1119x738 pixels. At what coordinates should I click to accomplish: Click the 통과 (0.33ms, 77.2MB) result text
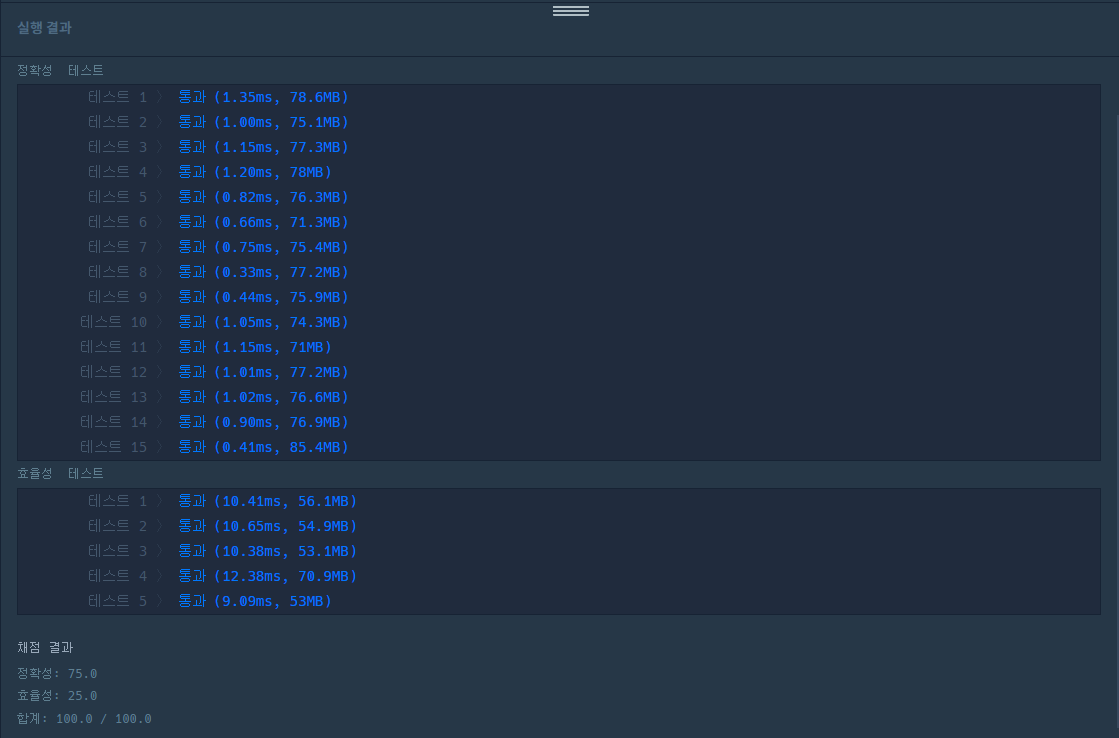click(x=263, y=272)
